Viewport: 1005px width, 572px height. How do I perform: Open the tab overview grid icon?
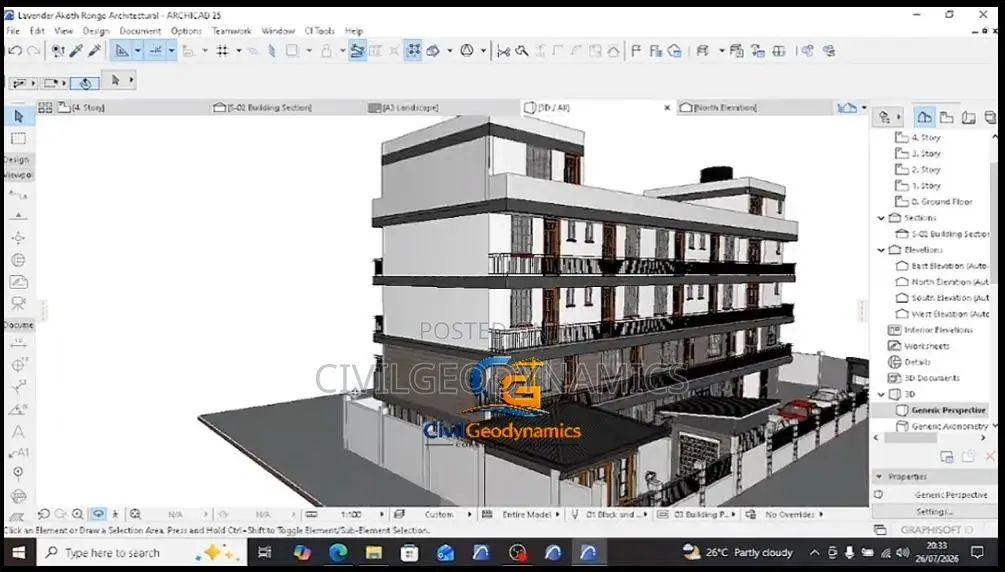click(45, 108)
